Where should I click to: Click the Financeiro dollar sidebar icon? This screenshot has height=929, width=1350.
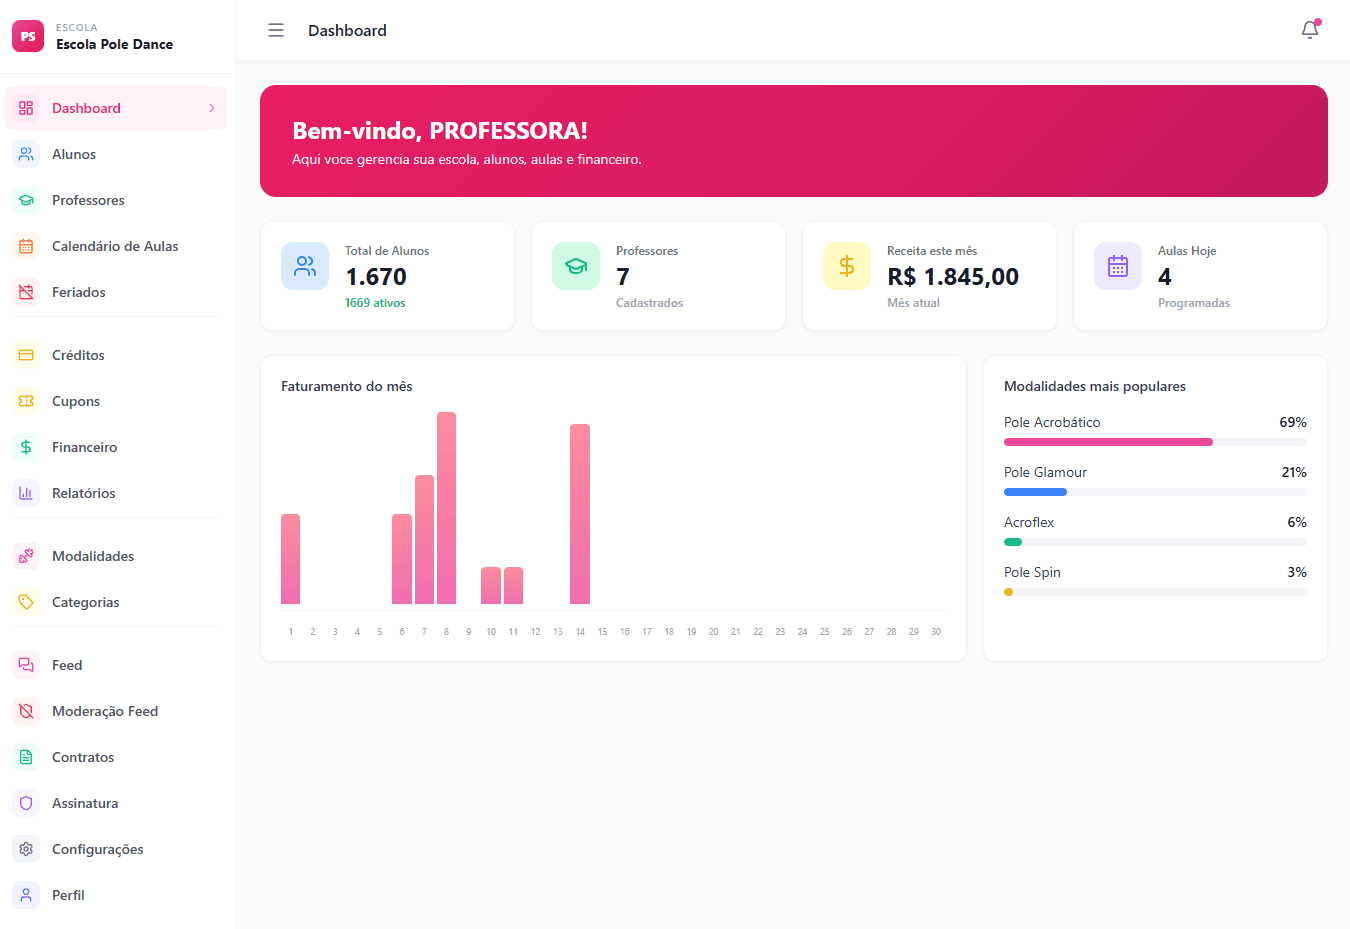(x=26, y=447)
